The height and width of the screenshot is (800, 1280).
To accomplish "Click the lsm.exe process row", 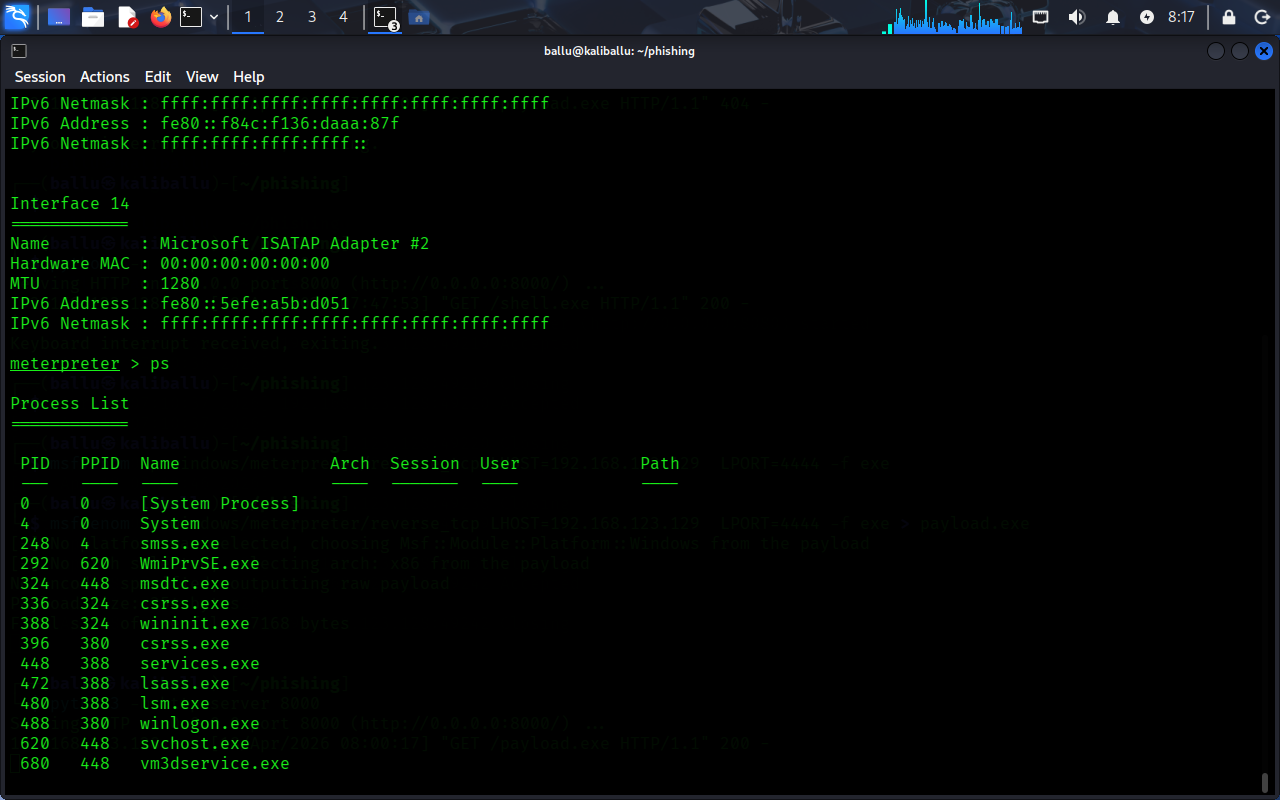I will (x=115, y=703).
